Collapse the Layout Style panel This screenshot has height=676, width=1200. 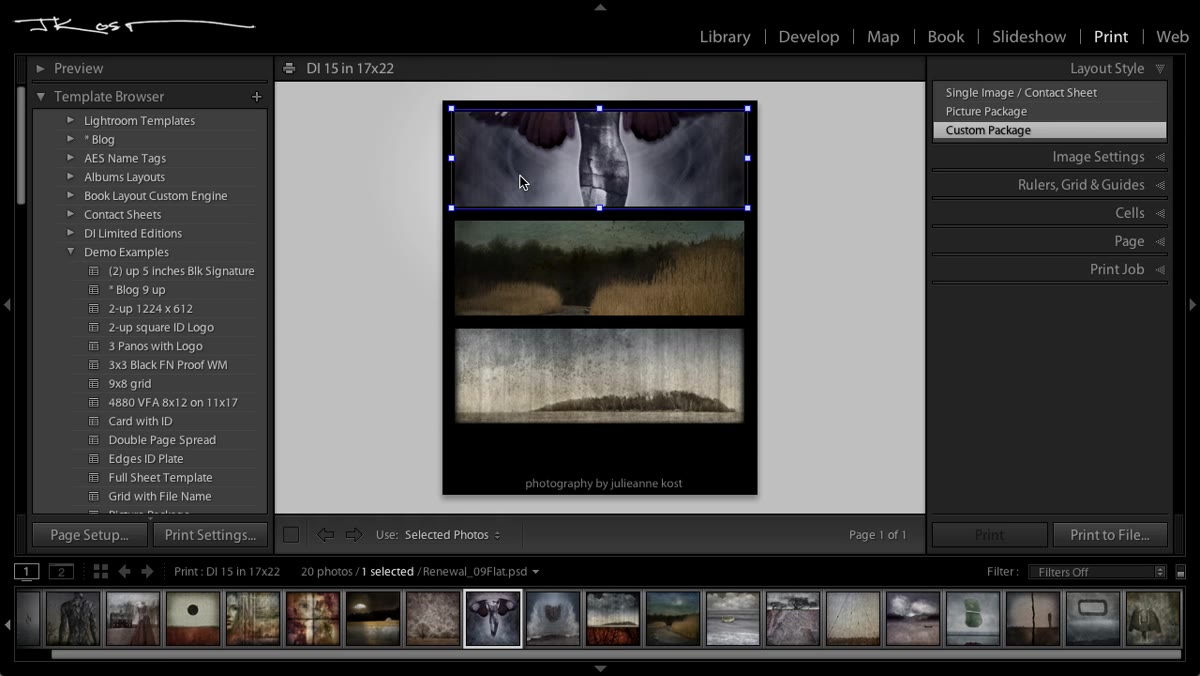coord(1160,69)
